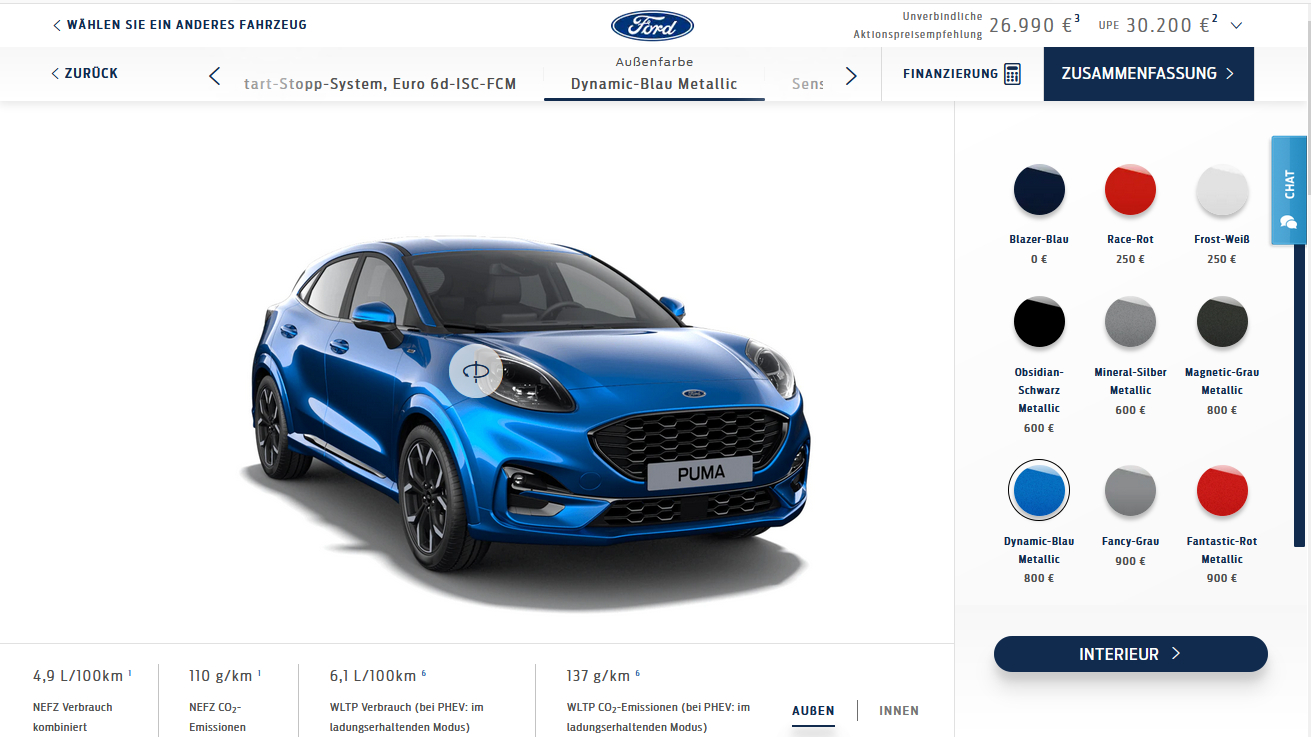
Task: Open the partially visible Sens step tab
Action: pyautogui.click(x=807, y=84)
